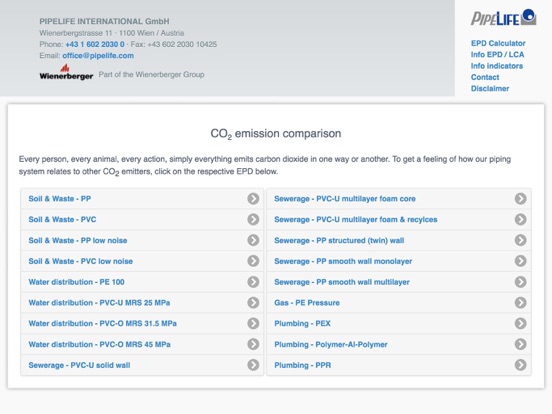Image resolution: width=552 pixels, height=414 pixels.
Task: Click arrow icon beside Plumbing - PEX
Action: [520, 324]
